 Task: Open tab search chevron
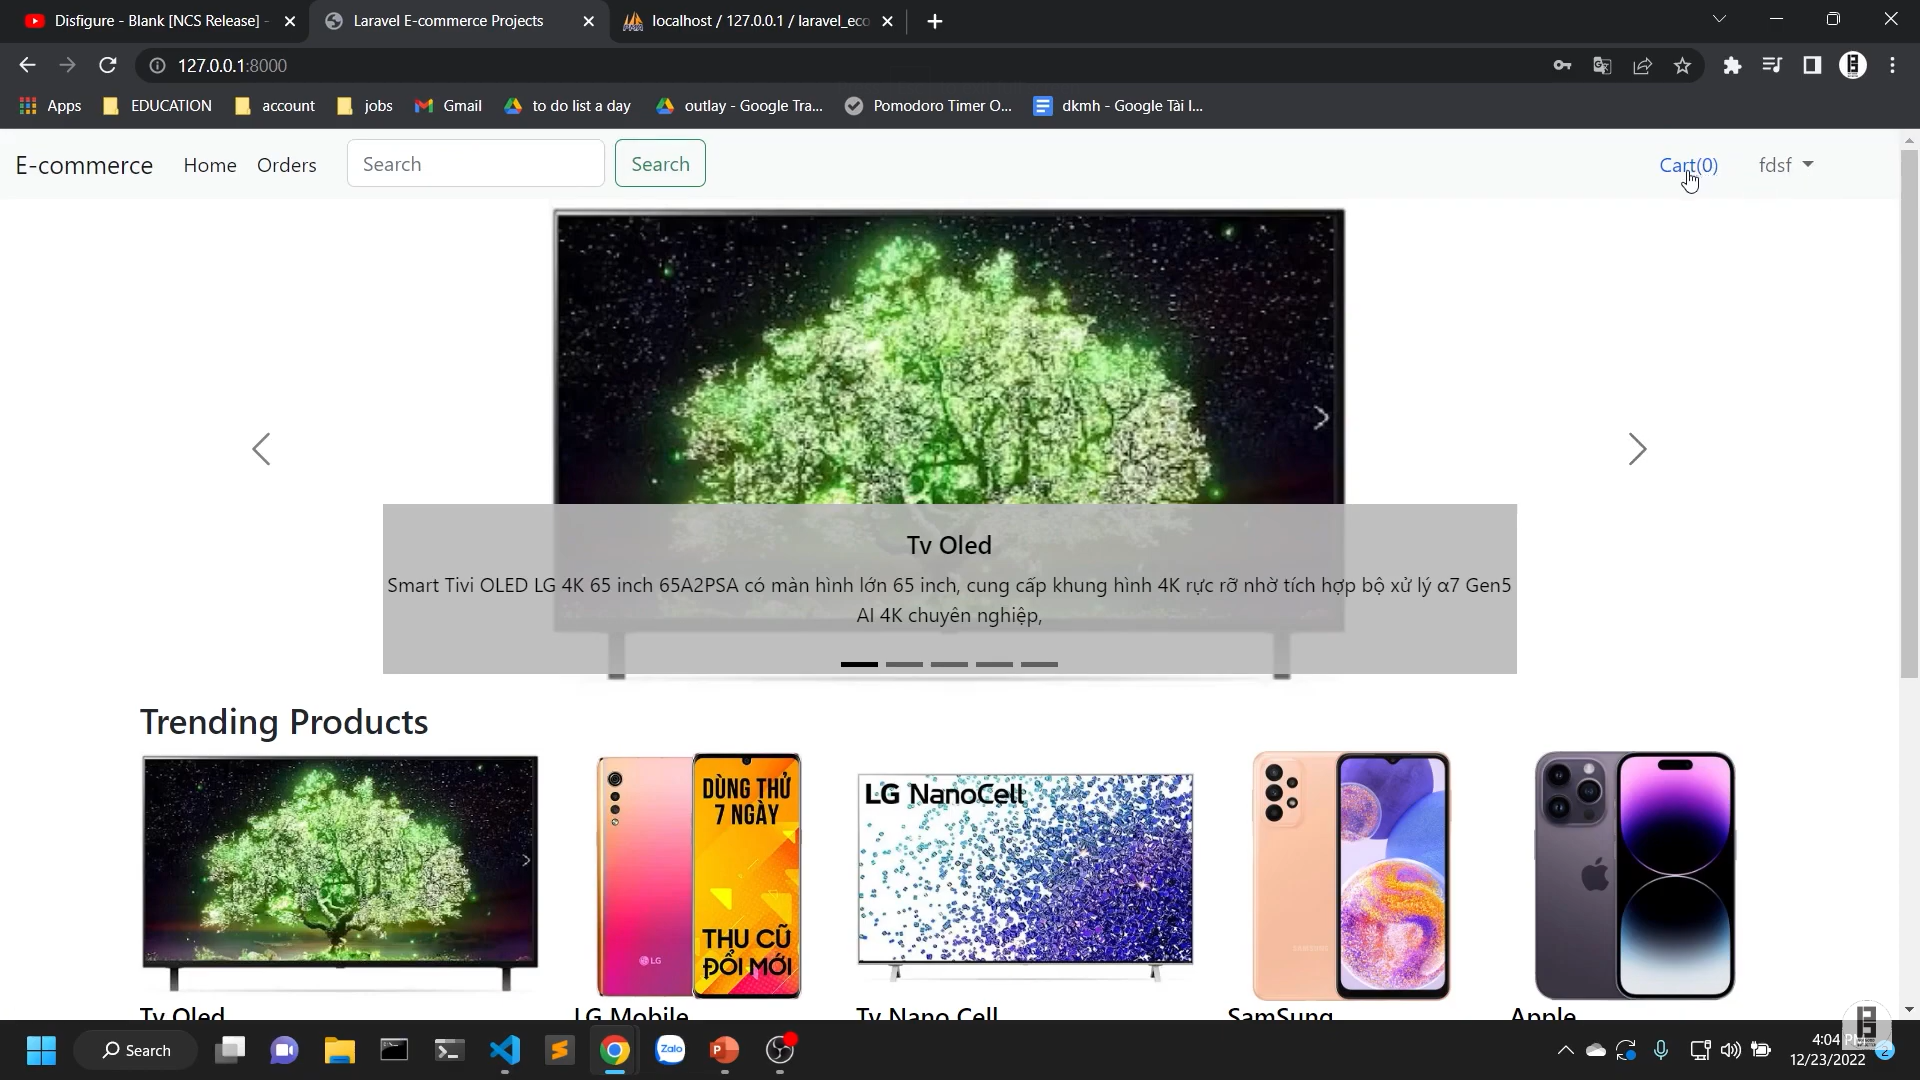click(1719, 19)
